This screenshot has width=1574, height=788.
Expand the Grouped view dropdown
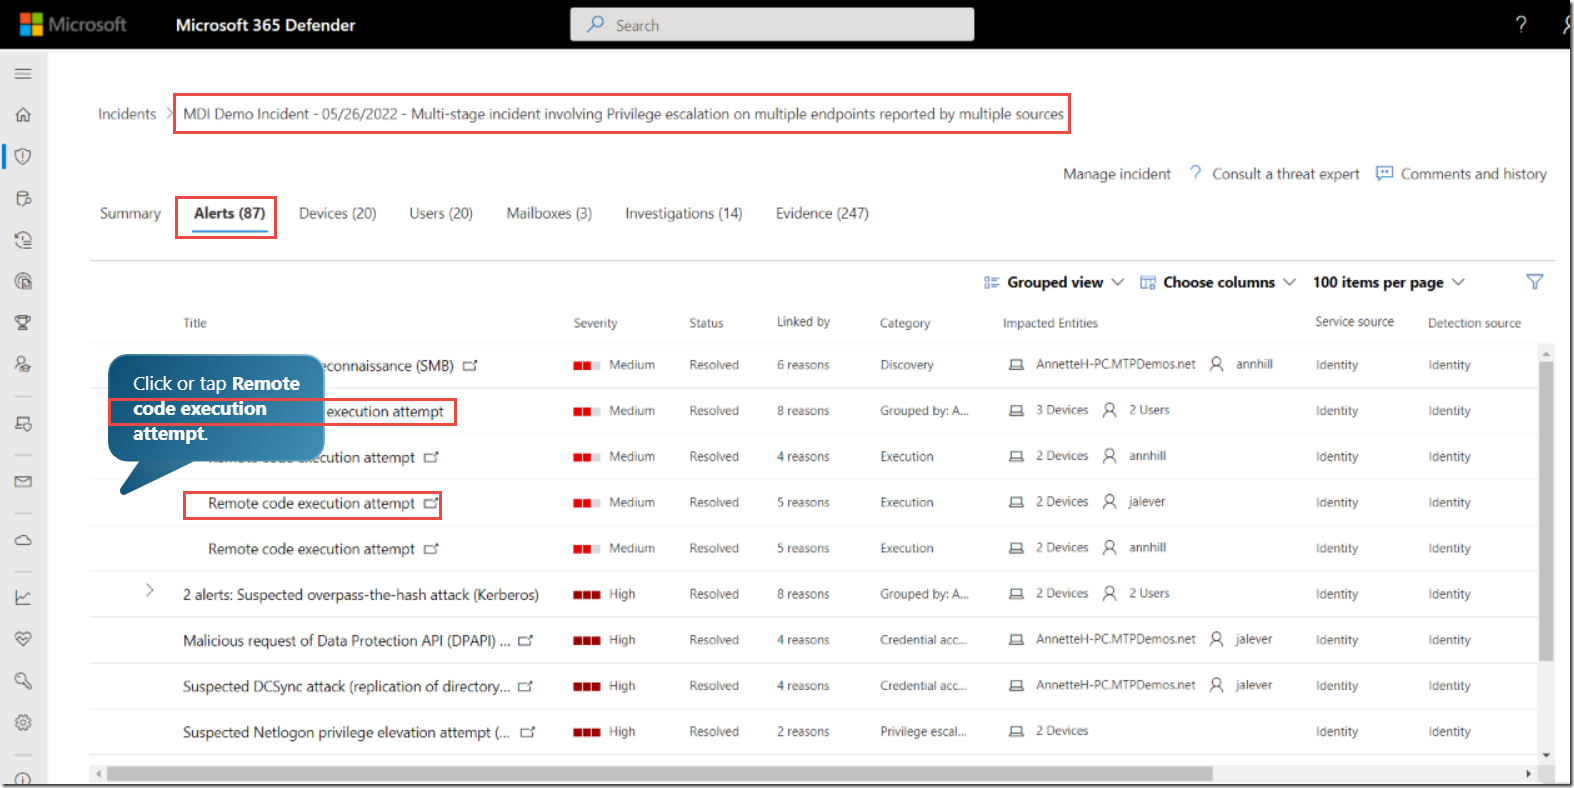point(1054,283)
